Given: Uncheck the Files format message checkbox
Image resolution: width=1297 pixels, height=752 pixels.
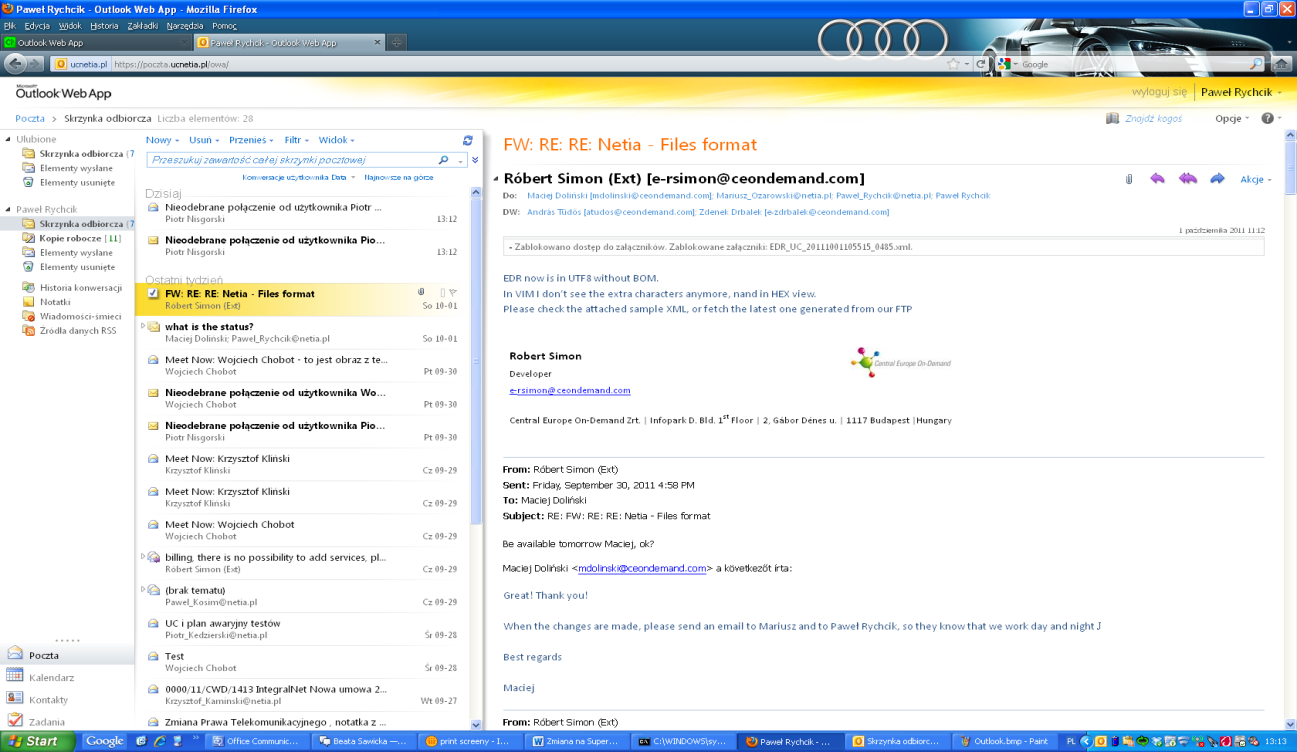Looking at the screenshot, I should click(x=153, y=294).
